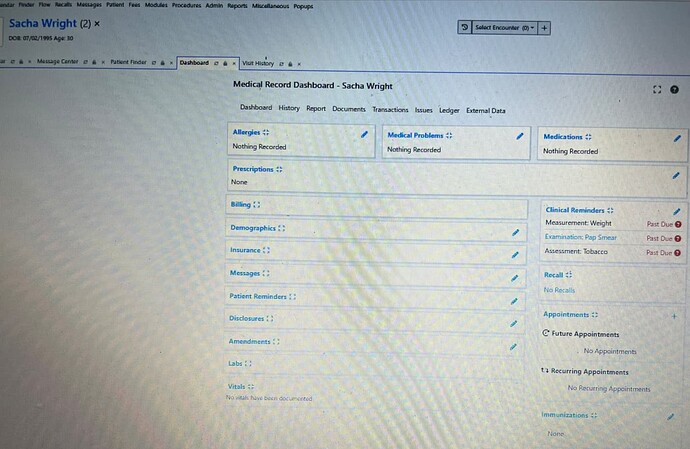This screenshot has width=690, height=449.
Task: Open the Fees menu
Action: 134,5
